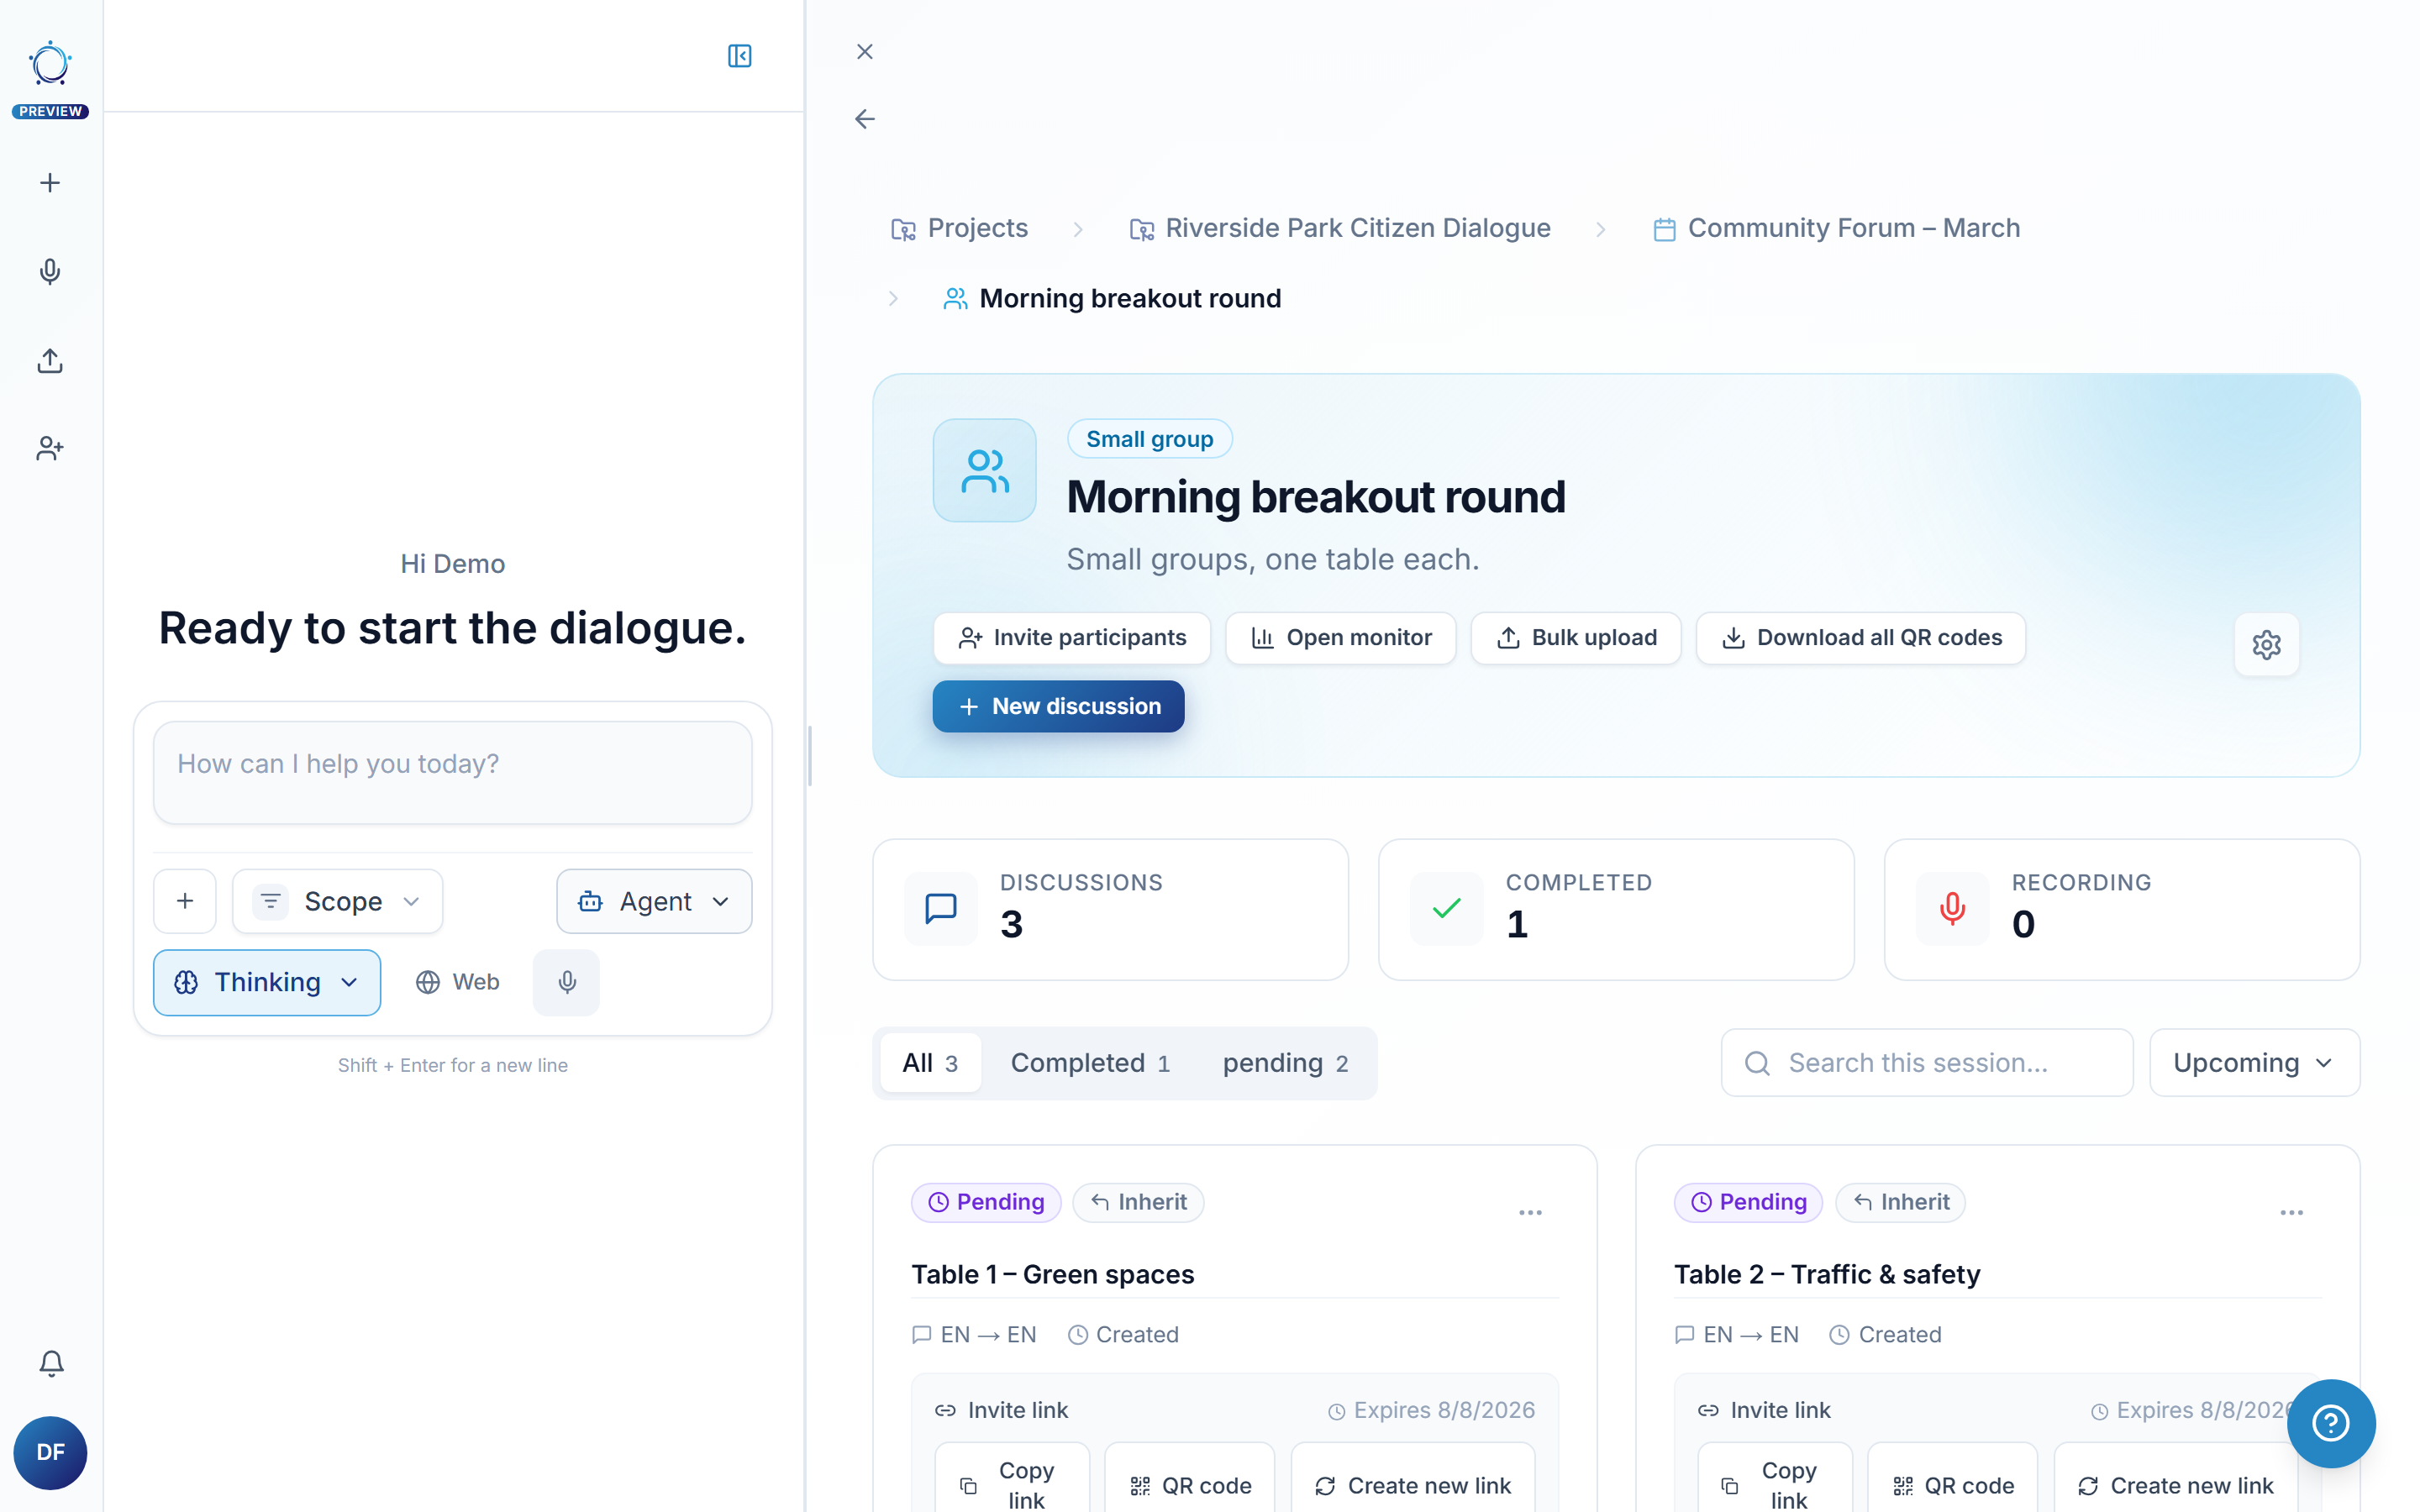Click the Inherit badge on Table 1 card
This screenshot has width=2420, height=1512.
(x=1138, y=1202)
